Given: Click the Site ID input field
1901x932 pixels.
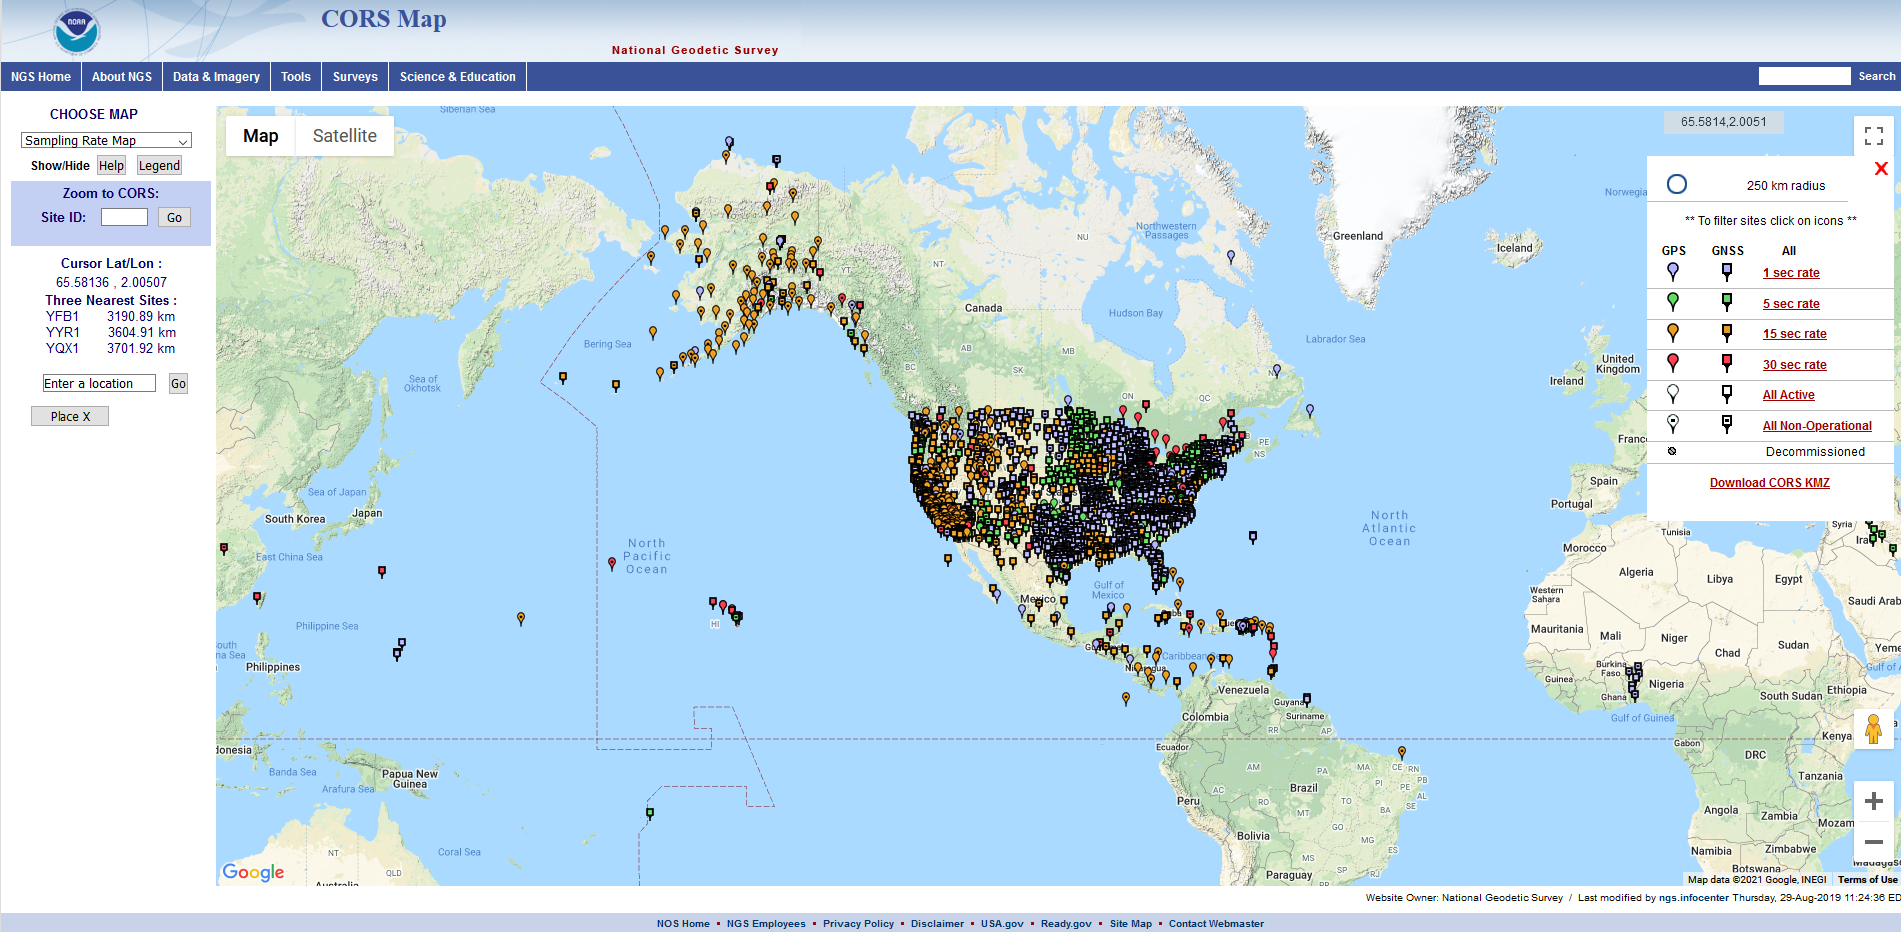Looking at the screenshot, I should coord(124,217).
